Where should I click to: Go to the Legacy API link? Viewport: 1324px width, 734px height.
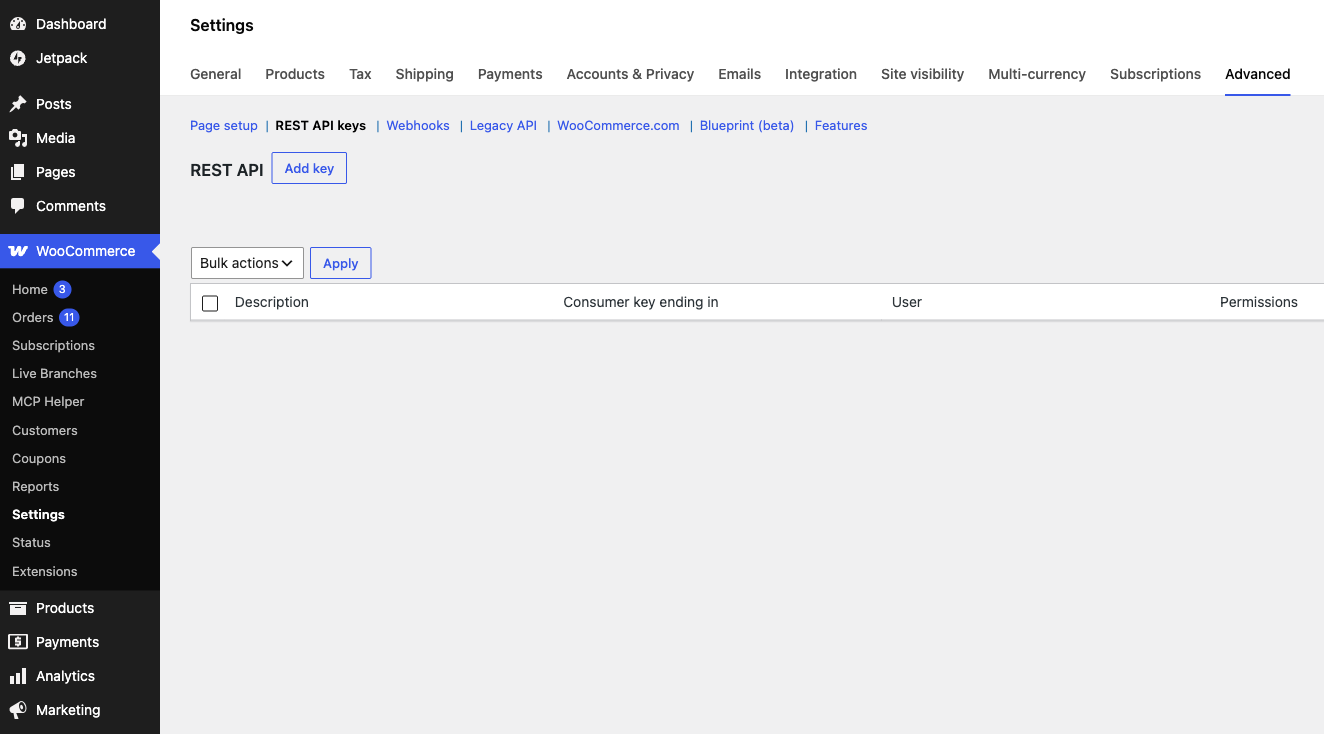(x=503, y=125)
